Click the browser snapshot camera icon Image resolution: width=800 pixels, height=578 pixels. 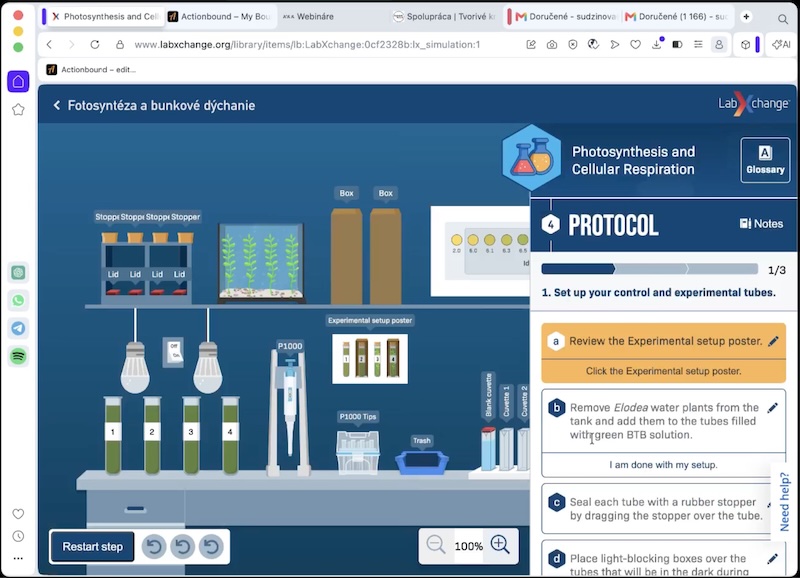[552, 45]
